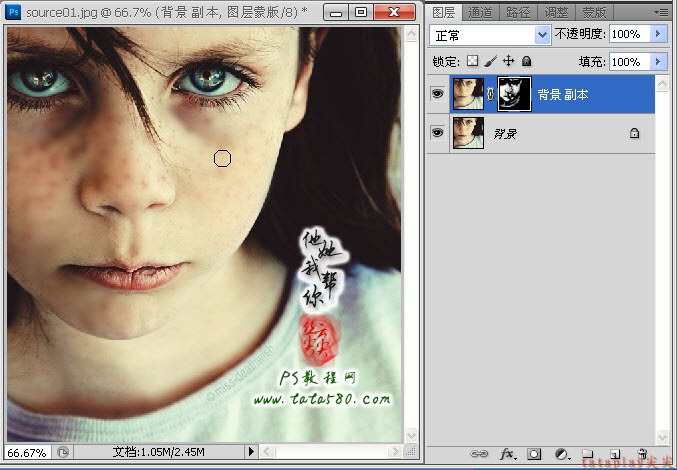The image size is (677, 470).
Task: Click the 不透明度 label
Action: pyautogui.click(x=580, y=34)
